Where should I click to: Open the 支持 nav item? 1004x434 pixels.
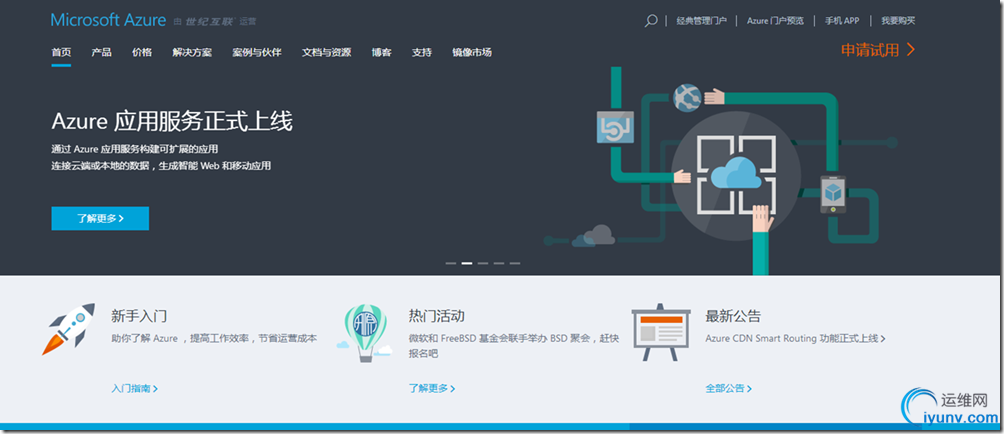click(421, 52)
